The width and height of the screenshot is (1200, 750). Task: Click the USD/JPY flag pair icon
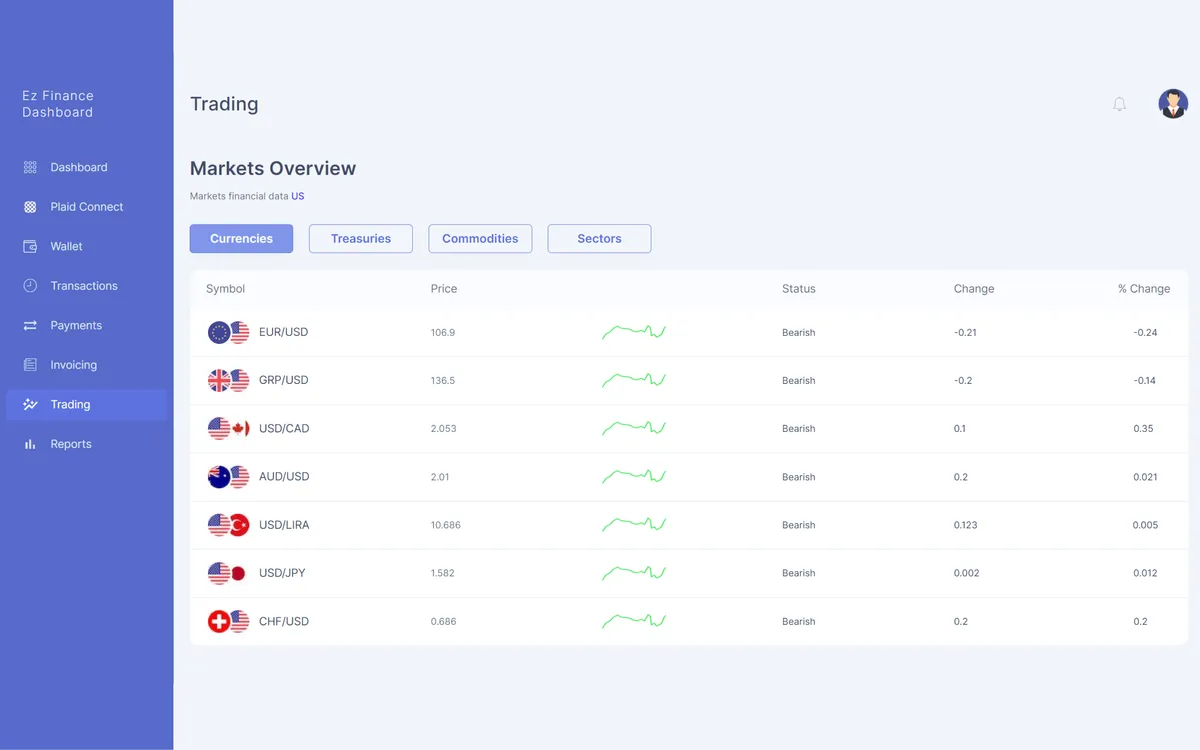[x=229, y=573]
